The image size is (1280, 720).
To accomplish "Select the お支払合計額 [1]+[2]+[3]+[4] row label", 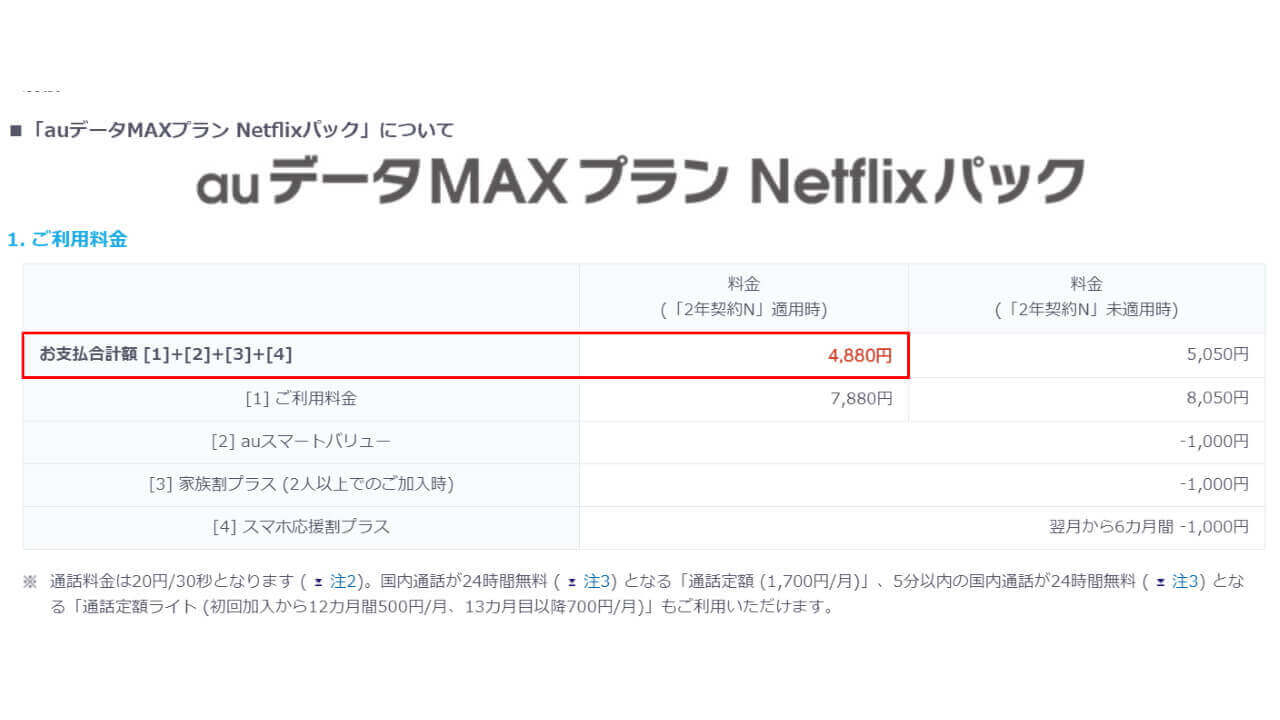I will (x=166, y=355).
